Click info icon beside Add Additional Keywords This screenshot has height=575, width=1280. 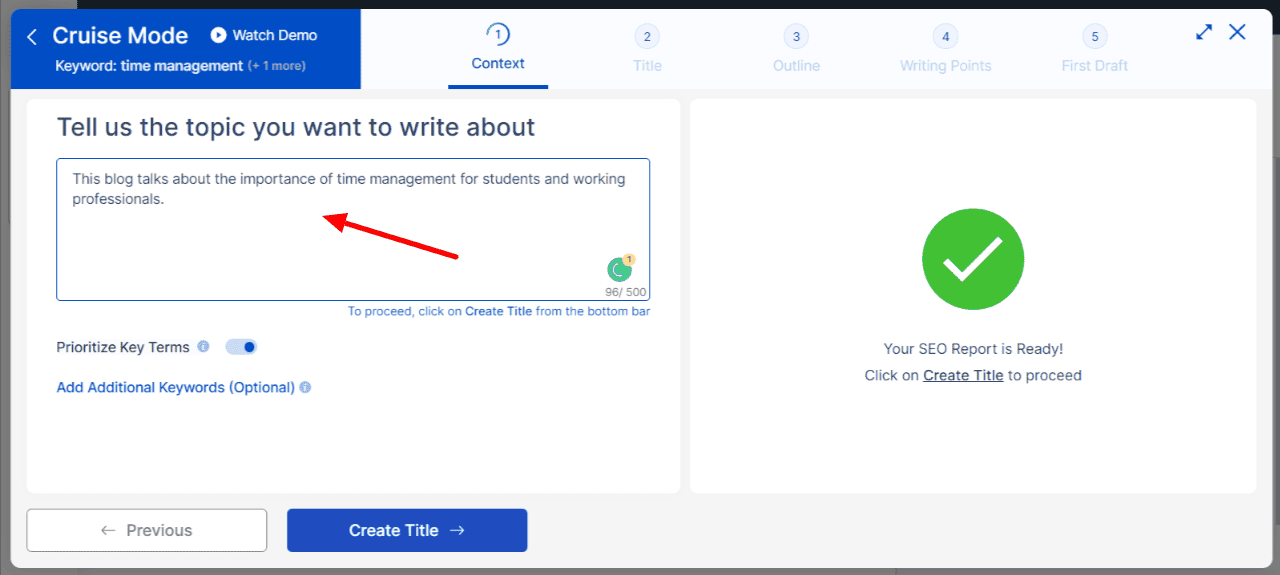pos(305,387)
